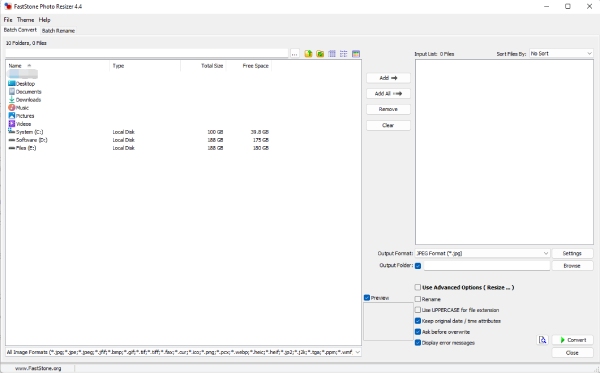Screen dimensions: 600x373
Task: Open the File menu
Action: (x=8, y=20)
